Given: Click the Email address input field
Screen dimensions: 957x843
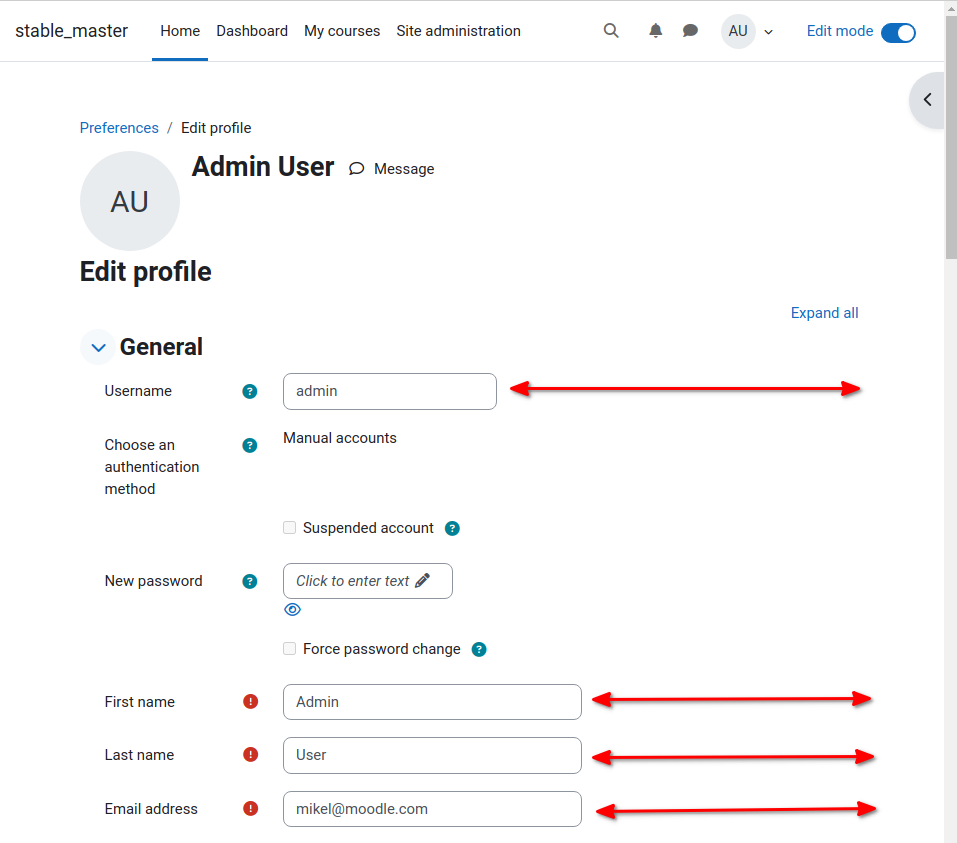Looking at the screenshot, I should pyautogui.click(x=432, y=809).
